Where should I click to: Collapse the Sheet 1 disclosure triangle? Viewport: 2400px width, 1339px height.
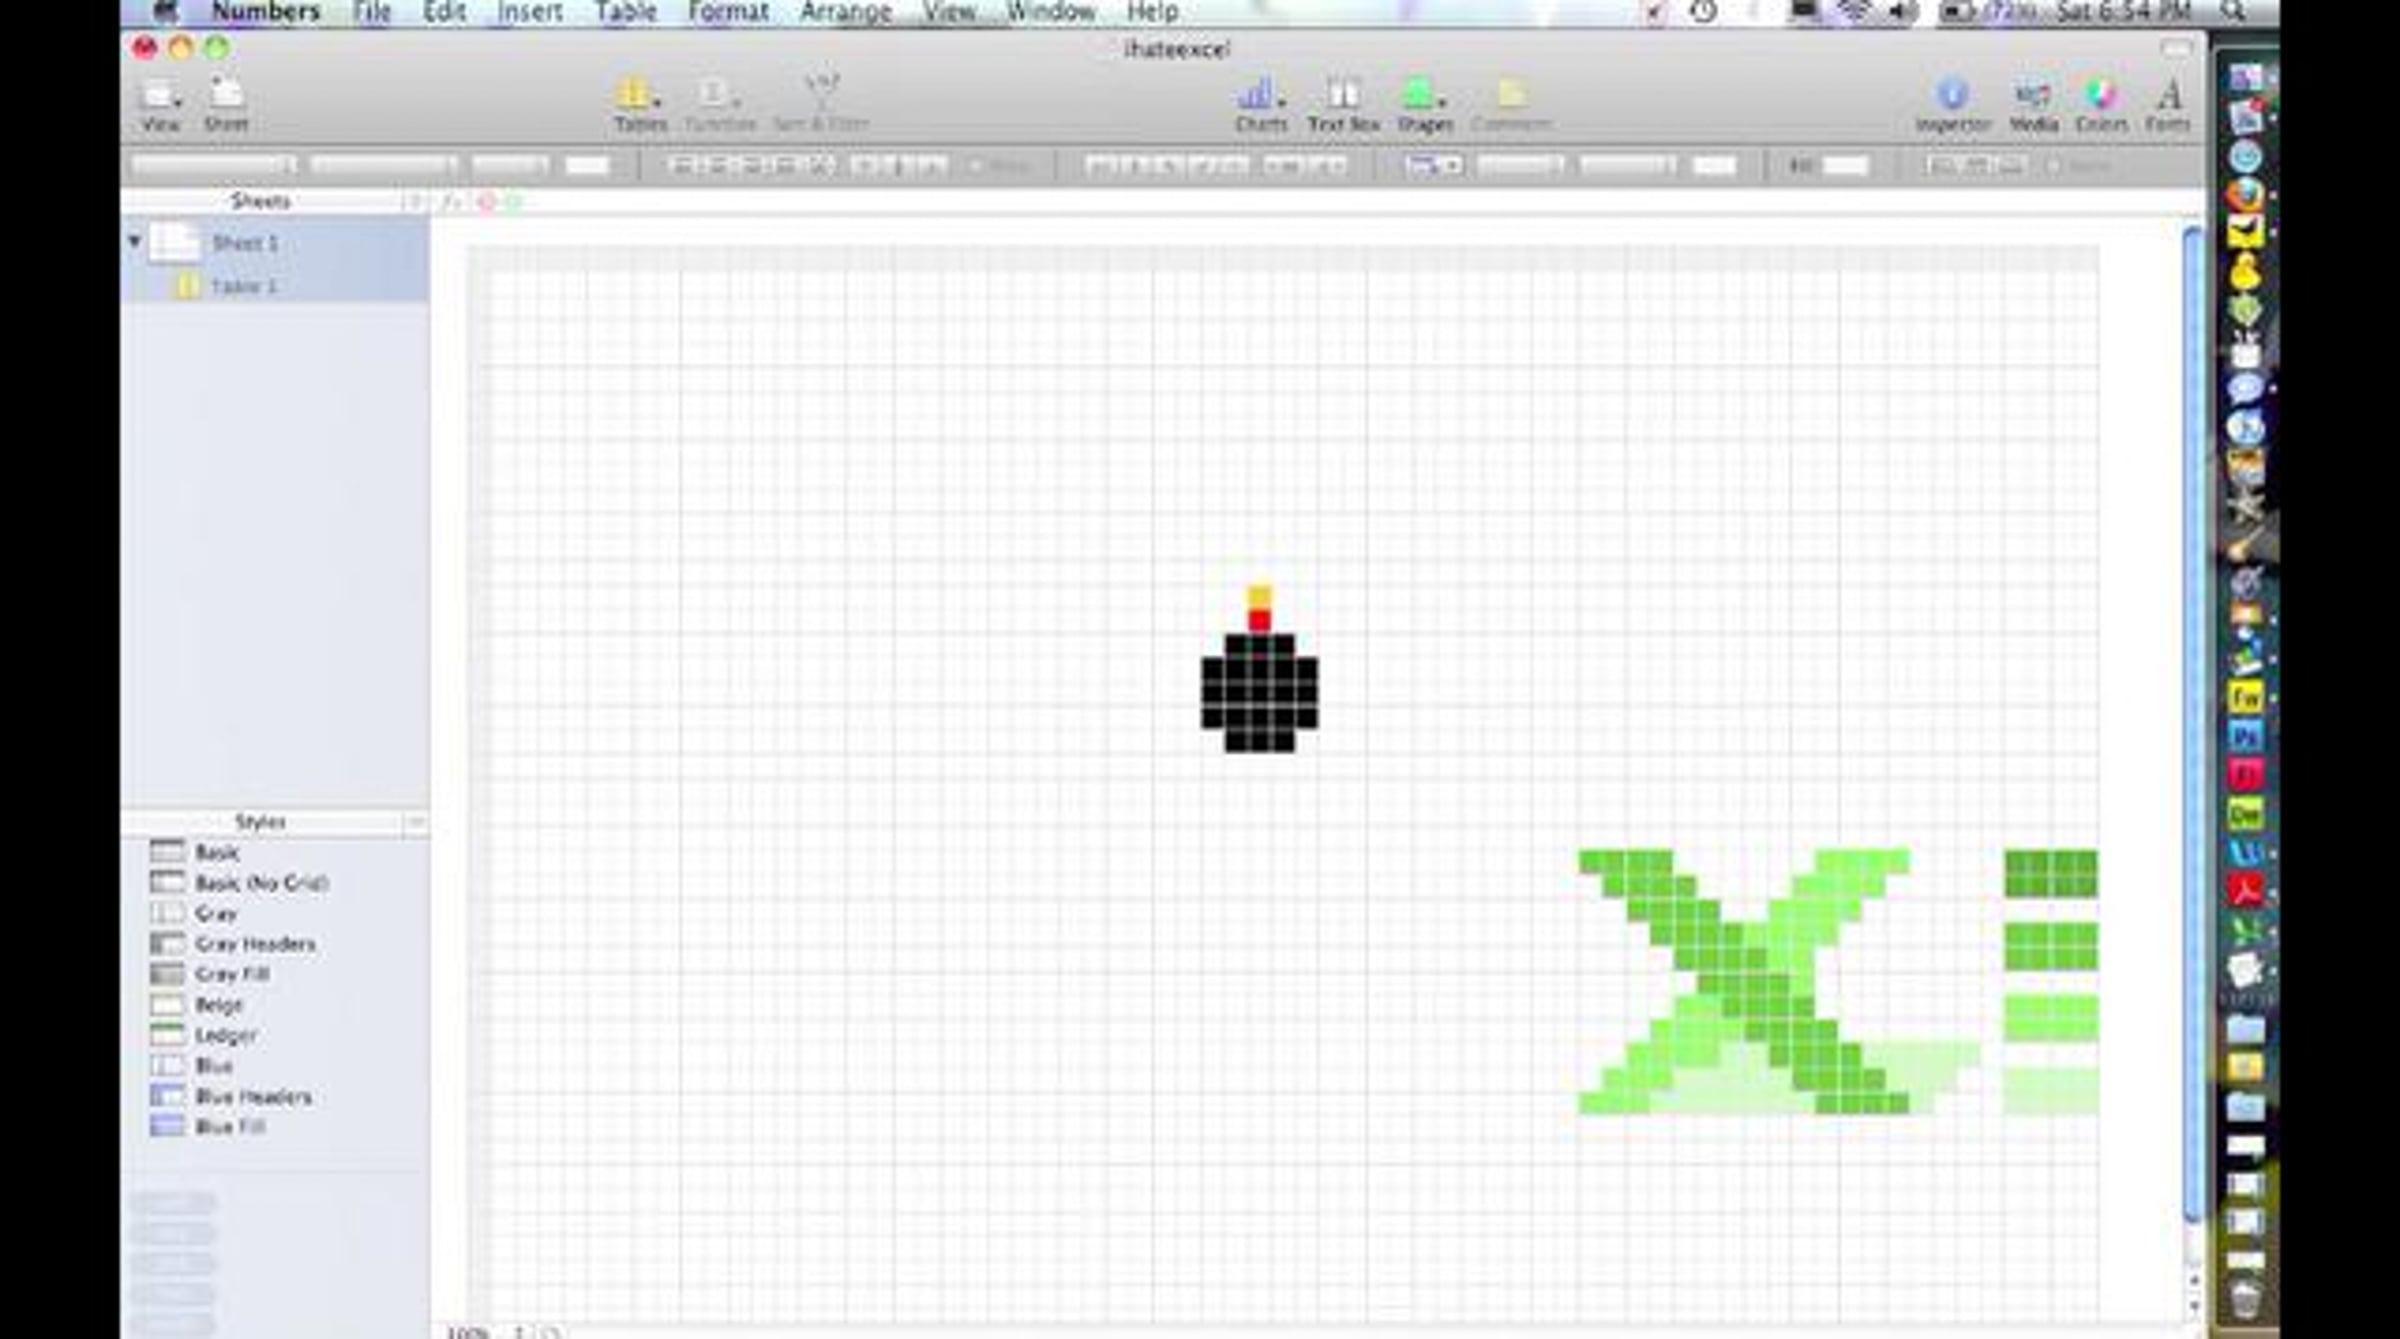coord(134,242)
